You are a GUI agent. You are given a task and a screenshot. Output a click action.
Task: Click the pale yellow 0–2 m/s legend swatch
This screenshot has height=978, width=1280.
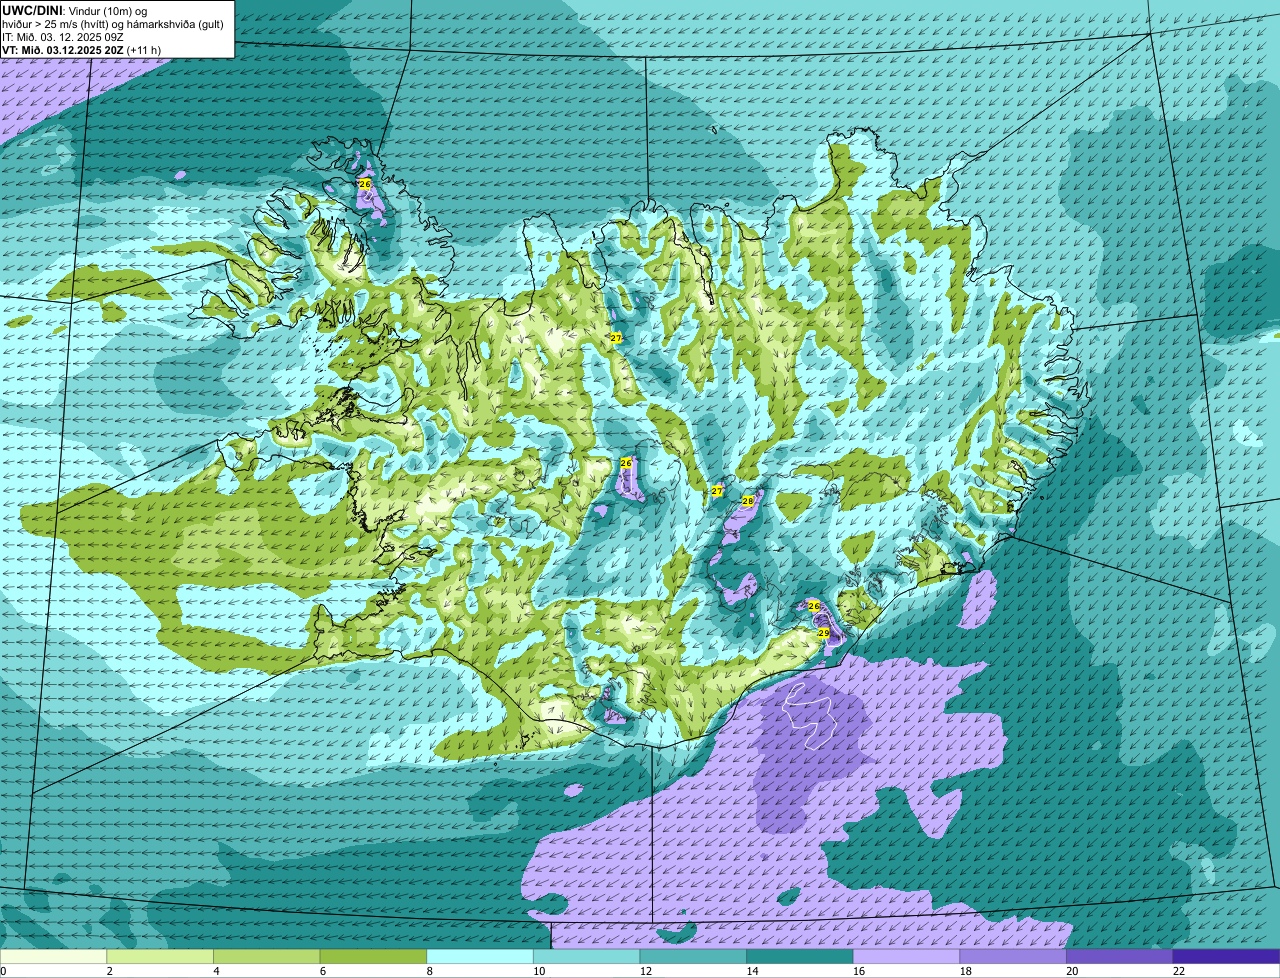click(54, 957)
